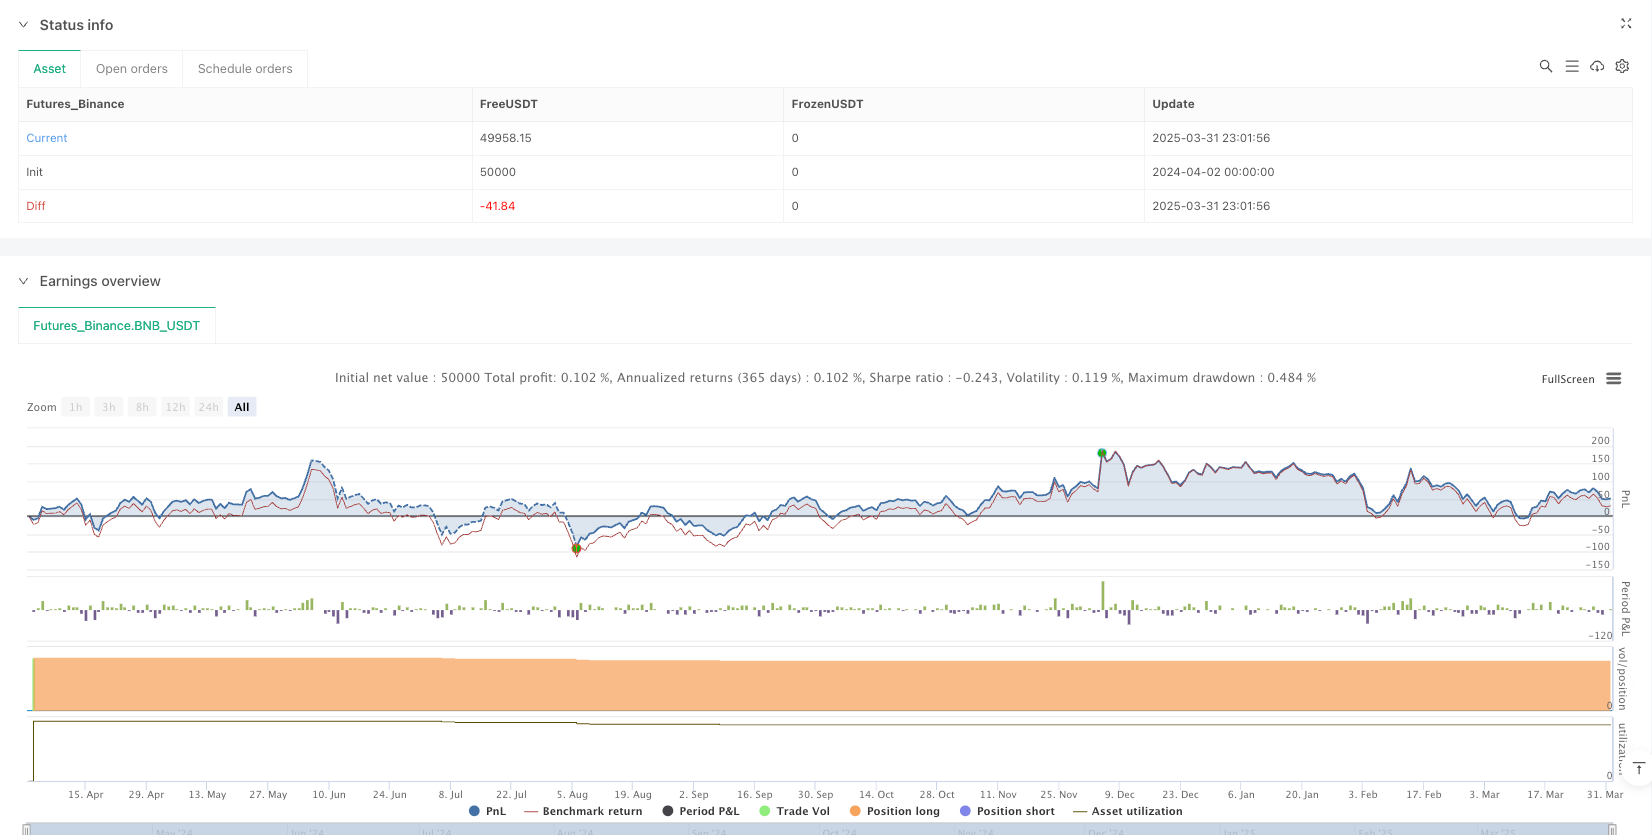Click the left handle of the chart range slider

[x=27, y=829]
